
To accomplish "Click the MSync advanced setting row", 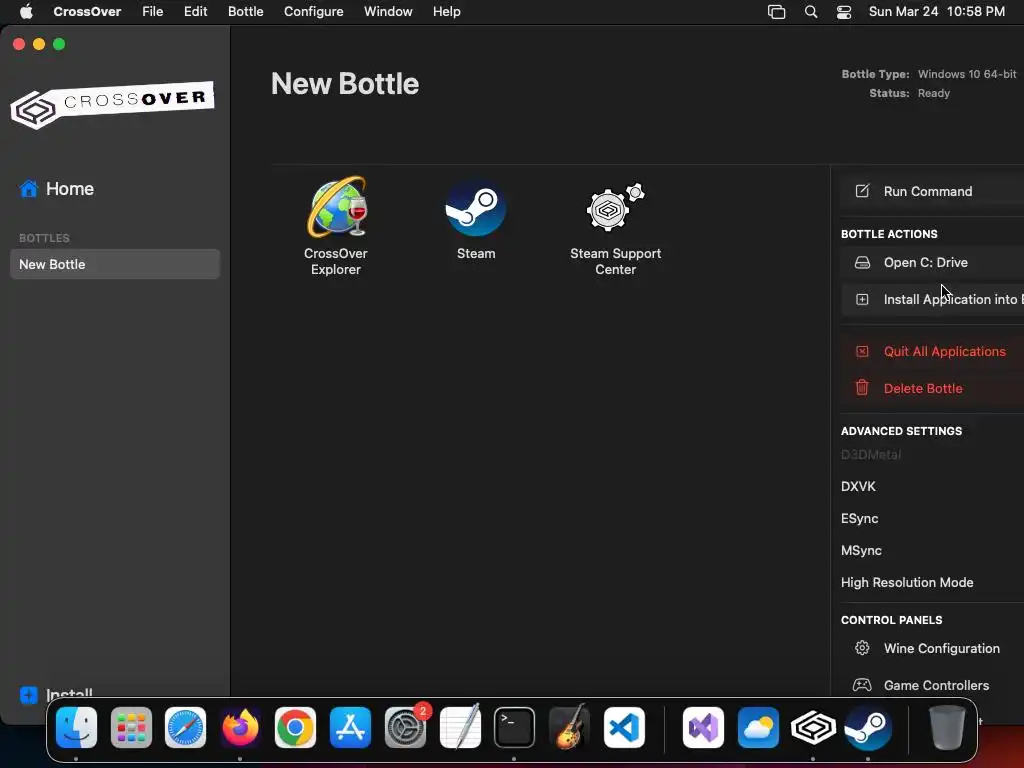I will tap(932, 550).
